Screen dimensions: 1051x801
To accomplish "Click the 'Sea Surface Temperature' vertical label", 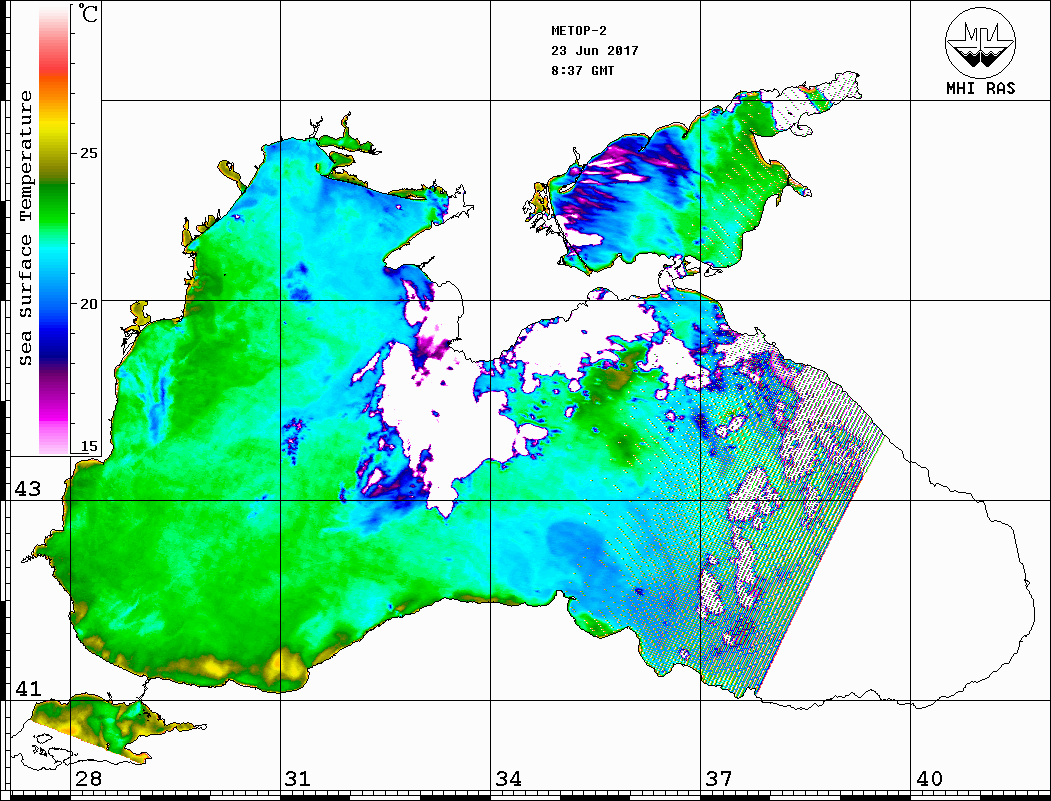I will coord(25,229).
